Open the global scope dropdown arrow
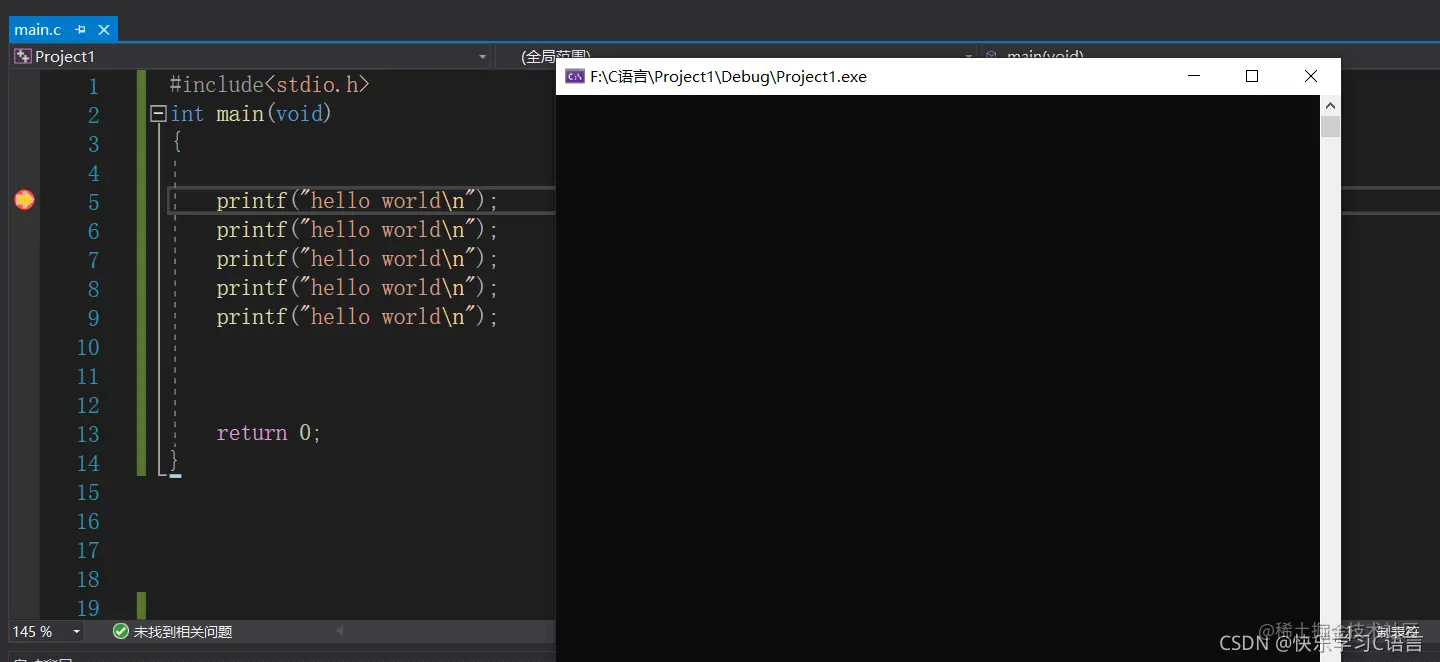 (967, 57)
